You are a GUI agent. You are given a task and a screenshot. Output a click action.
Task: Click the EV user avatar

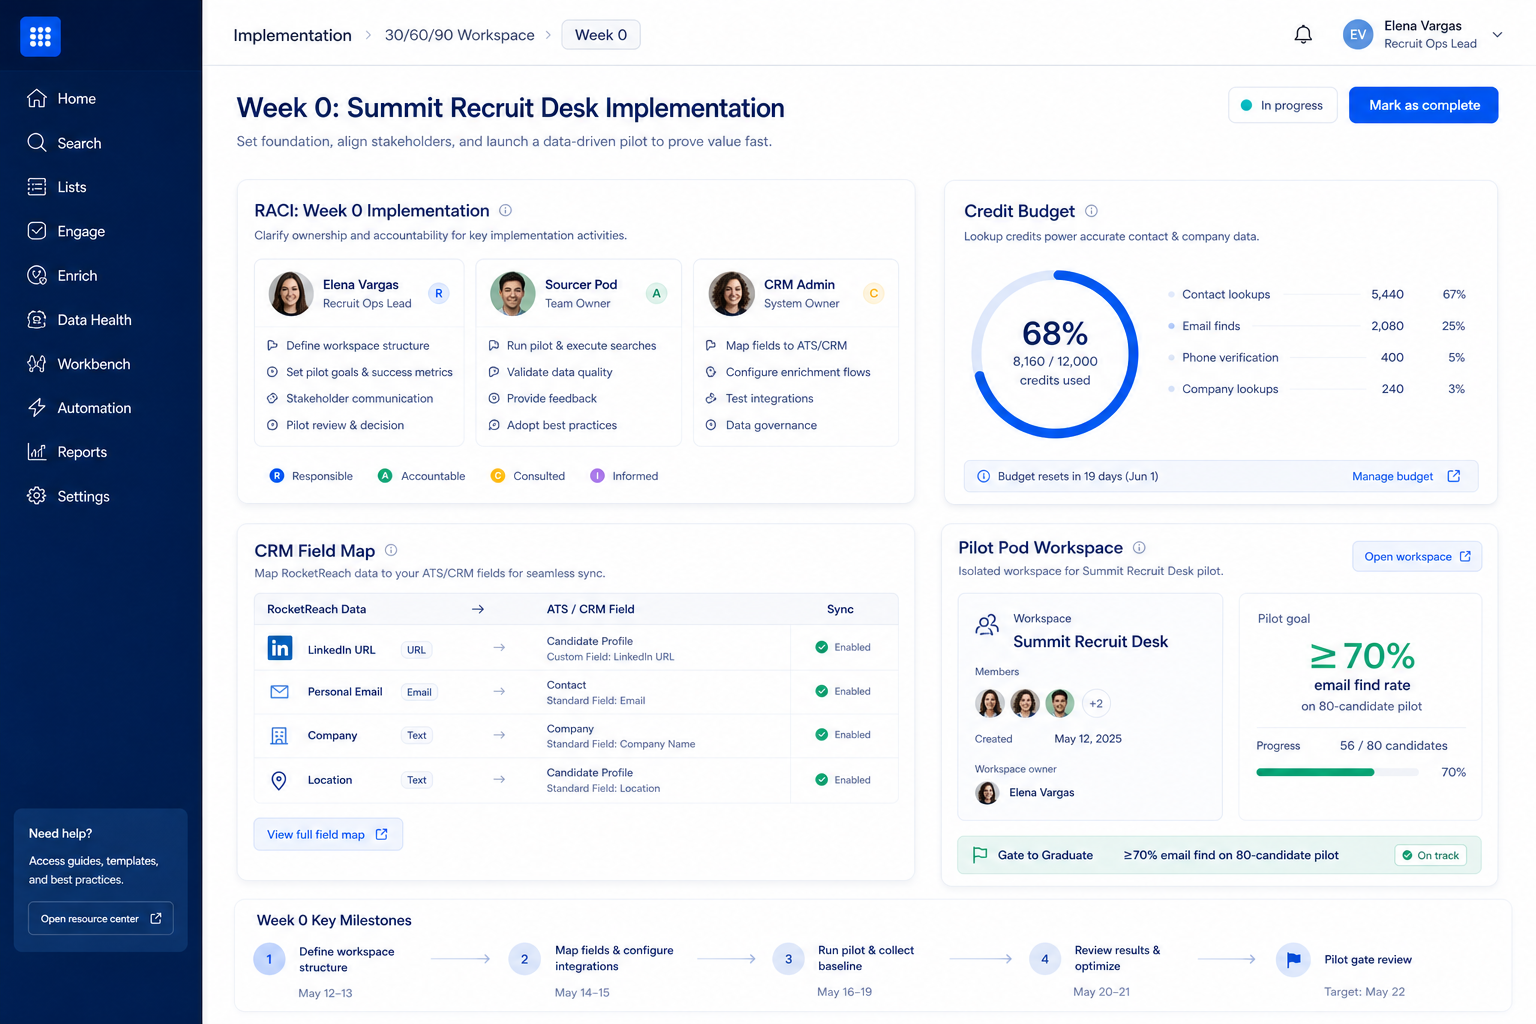click(1357, 35)
